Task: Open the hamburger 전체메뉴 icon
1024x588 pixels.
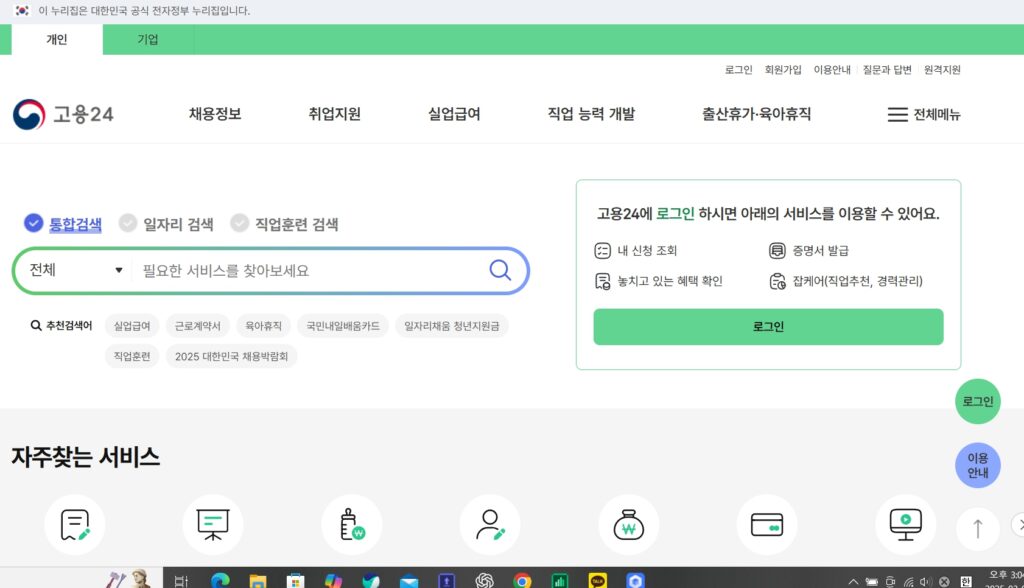Action: coord(897,114)
